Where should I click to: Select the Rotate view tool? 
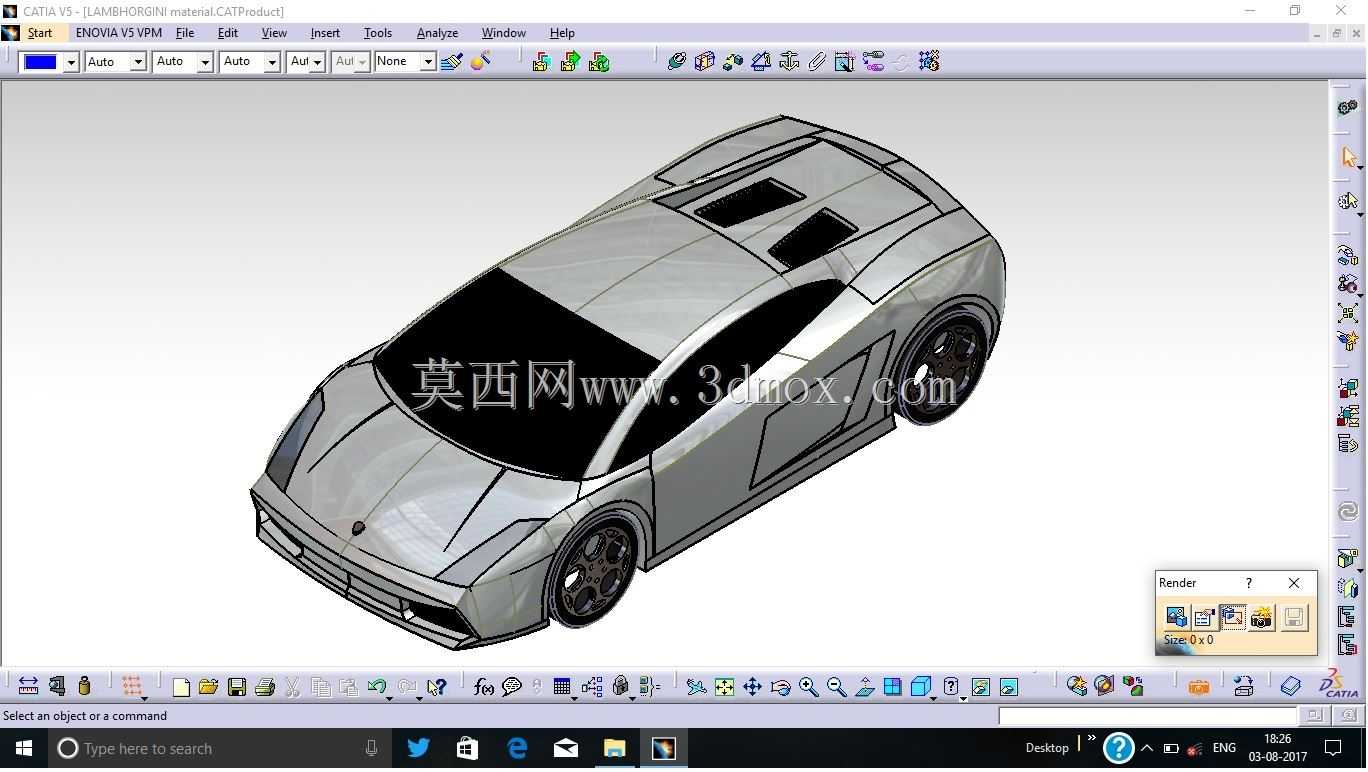[x=781, y=687]
